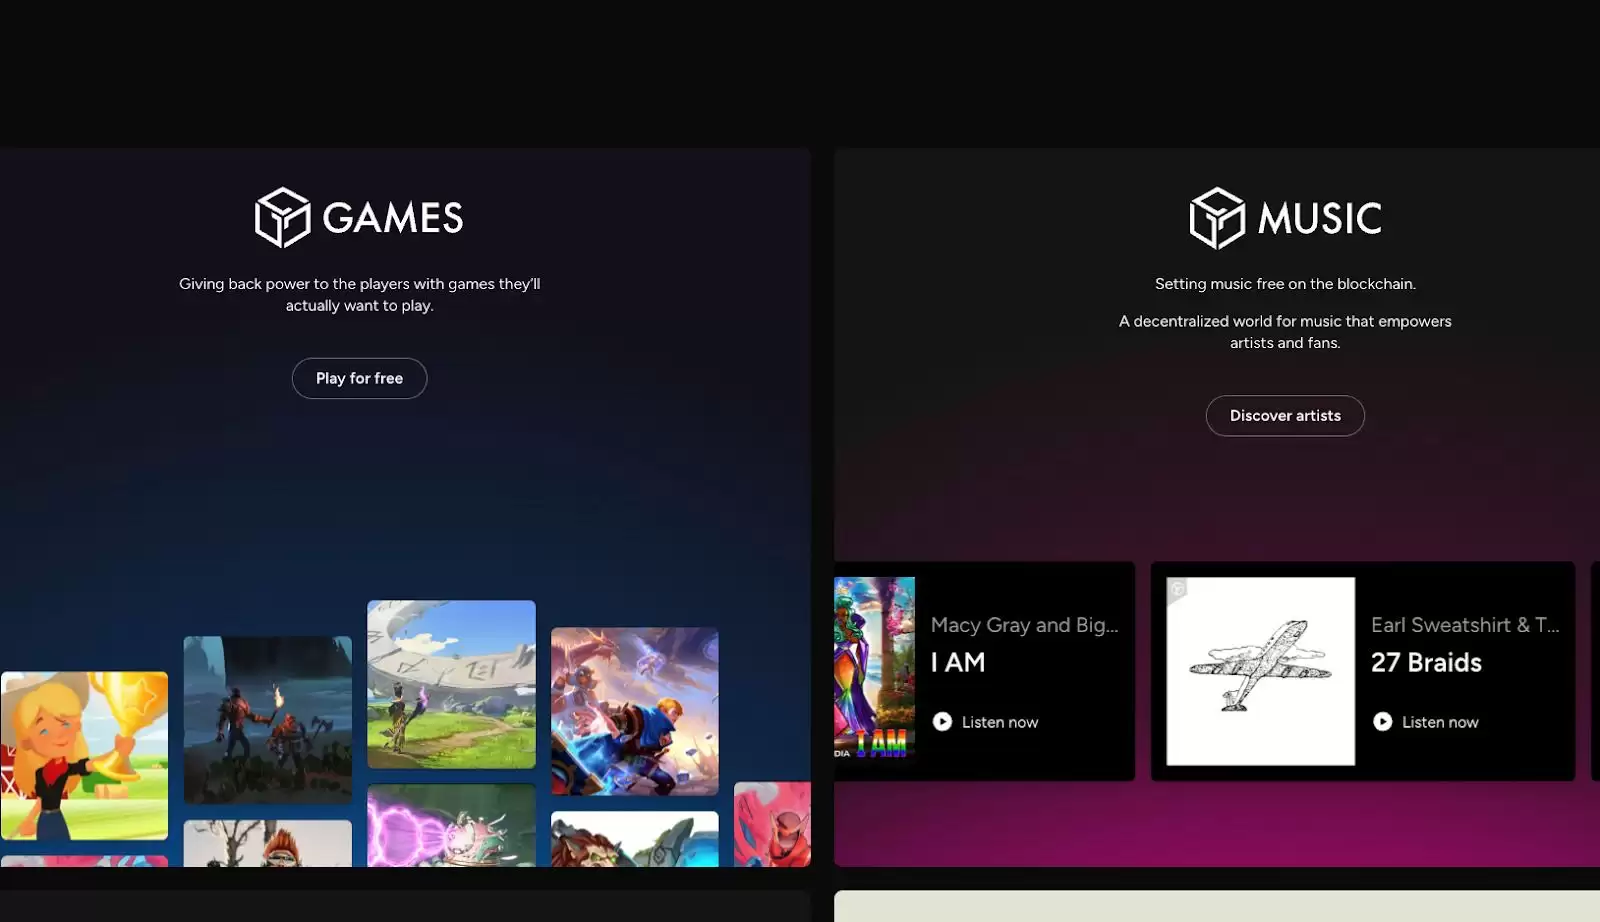Open the purple energy blast game tile
Viewport: 1600px width, 922px height.
(451, 825)
